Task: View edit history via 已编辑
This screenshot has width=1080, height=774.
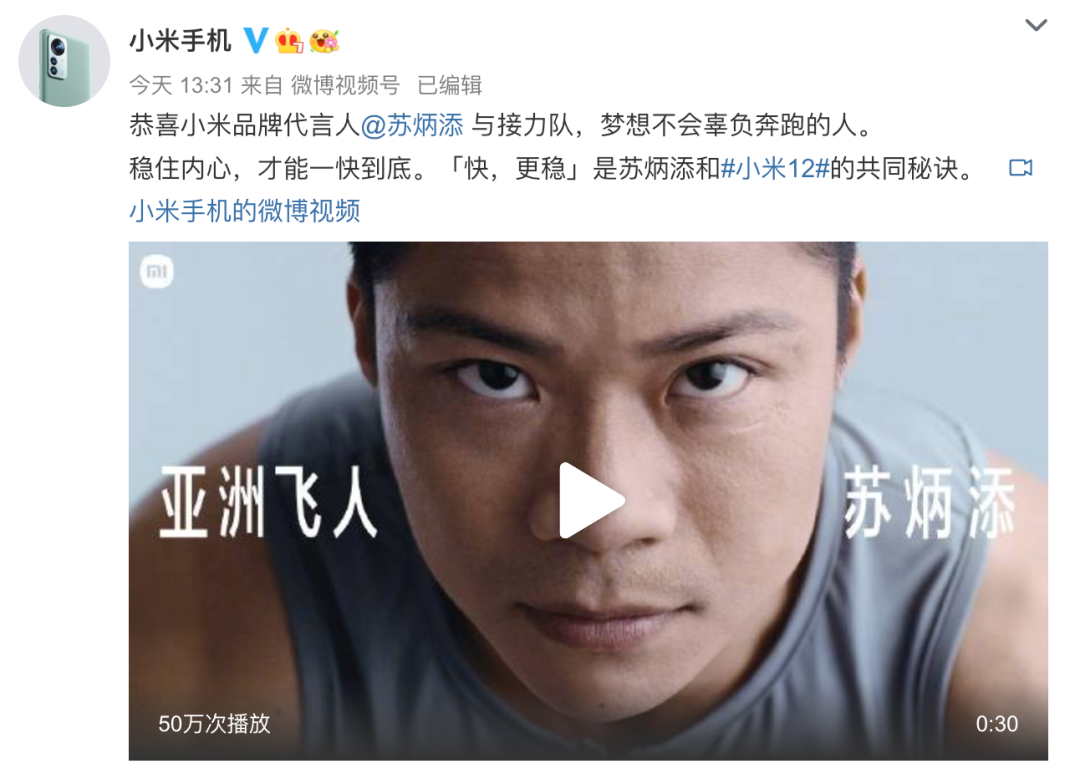Action: coord(450,85)
